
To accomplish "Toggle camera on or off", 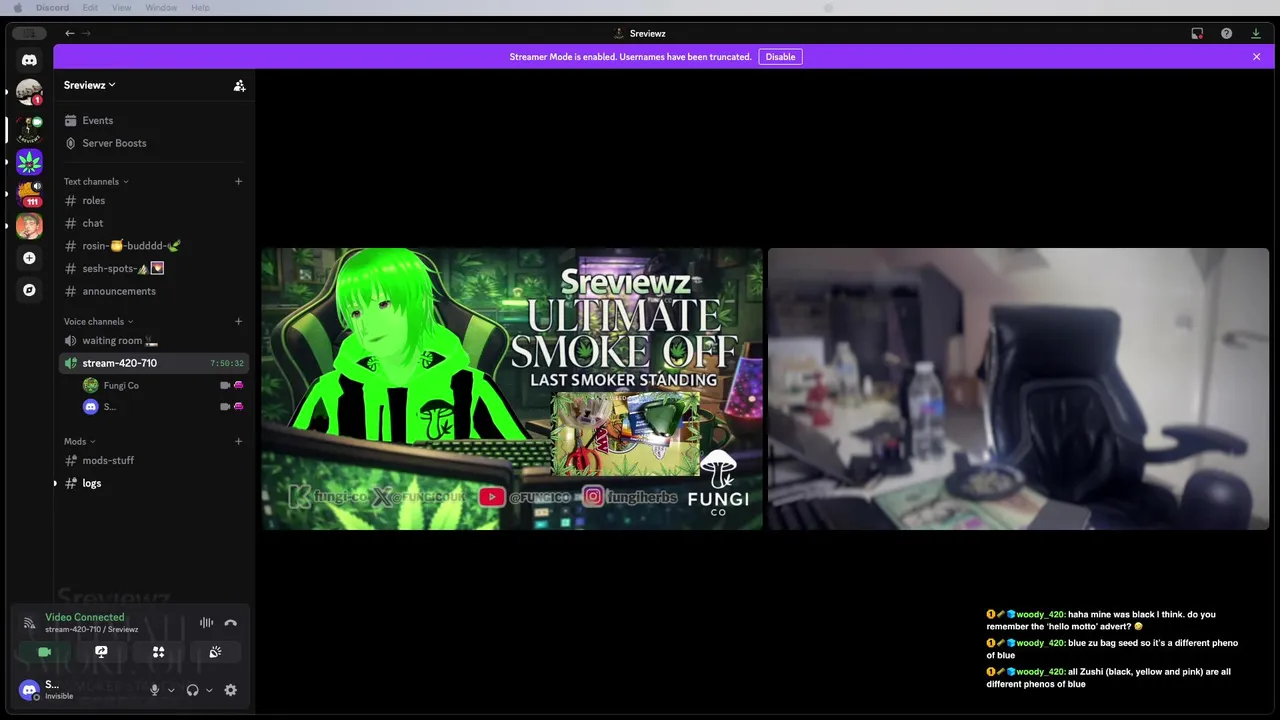I will click(44, 652).
